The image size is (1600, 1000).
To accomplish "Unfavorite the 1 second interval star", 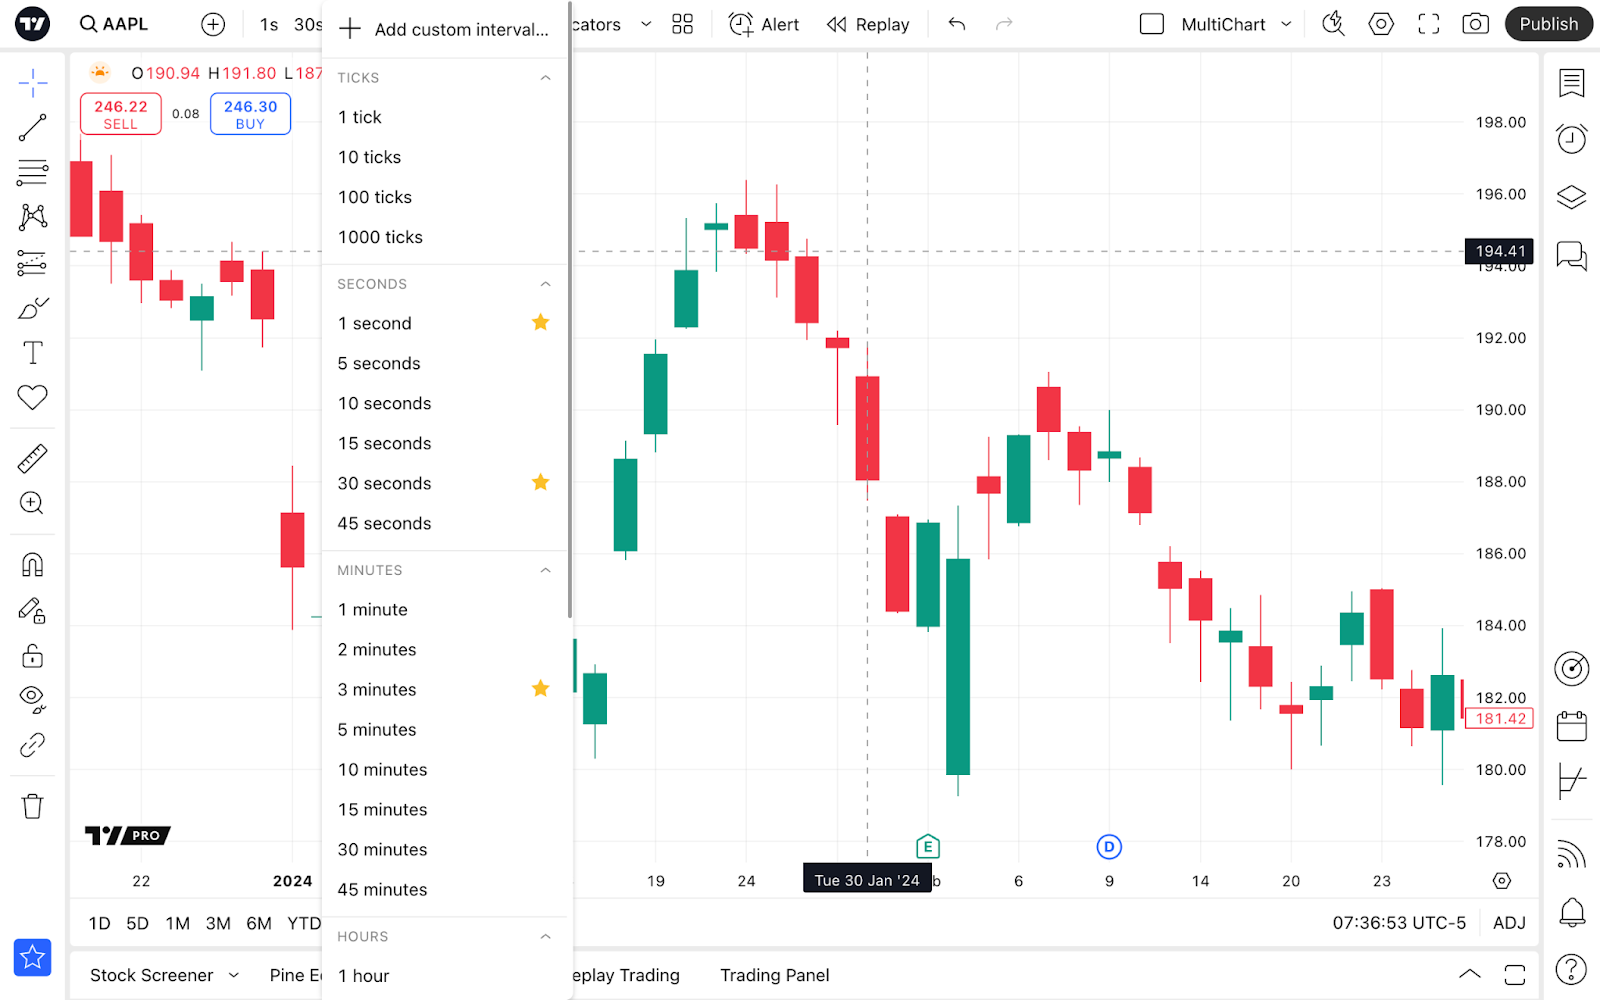I will (540, 322).
